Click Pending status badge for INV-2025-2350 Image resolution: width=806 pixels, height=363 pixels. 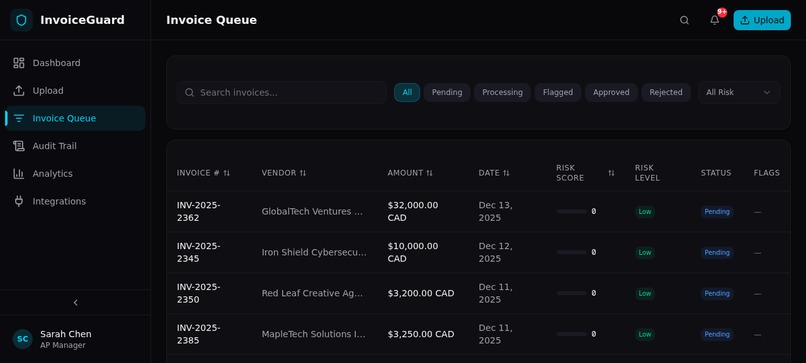(x=717, y=294)
